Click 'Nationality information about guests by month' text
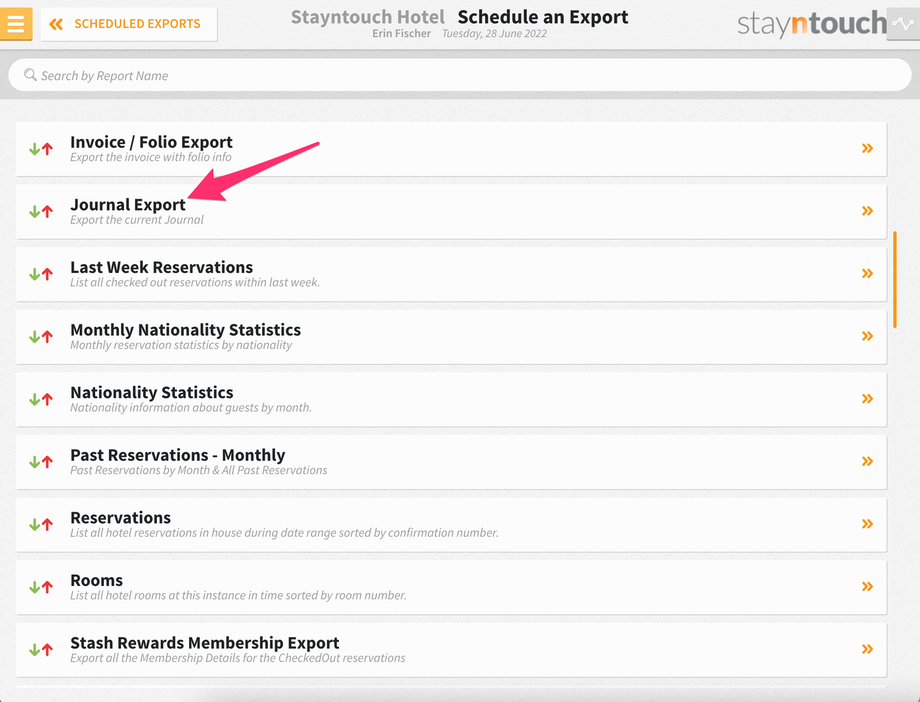The height and width of the screenshot is (702, 920). [x=191, y=408]
